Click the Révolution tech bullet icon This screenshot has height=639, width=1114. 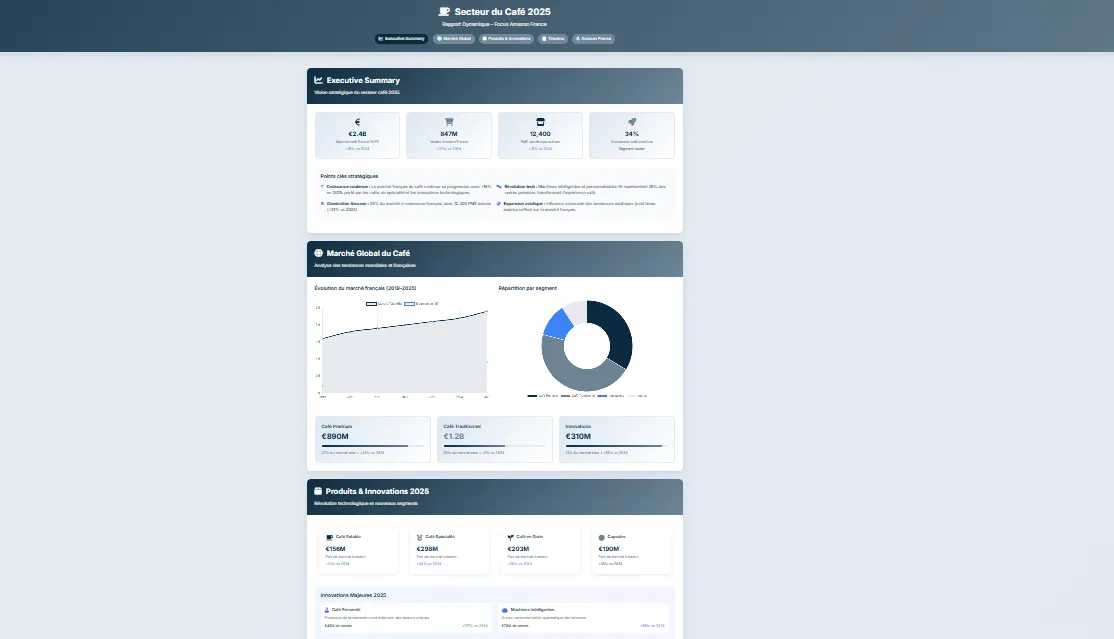click(499, 187)
